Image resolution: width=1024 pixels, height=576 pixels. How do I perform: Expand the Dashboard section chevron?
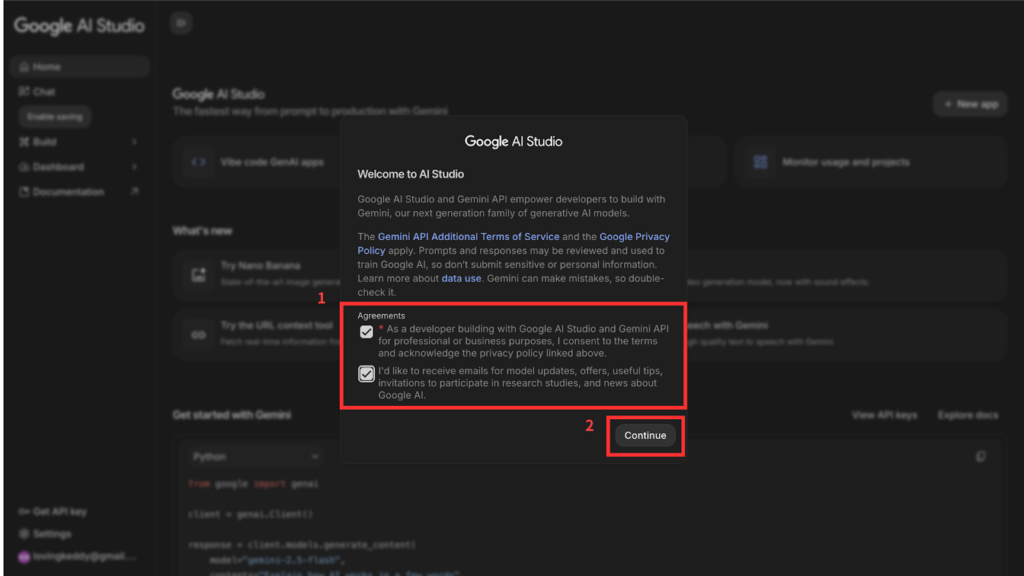(134, 167)
